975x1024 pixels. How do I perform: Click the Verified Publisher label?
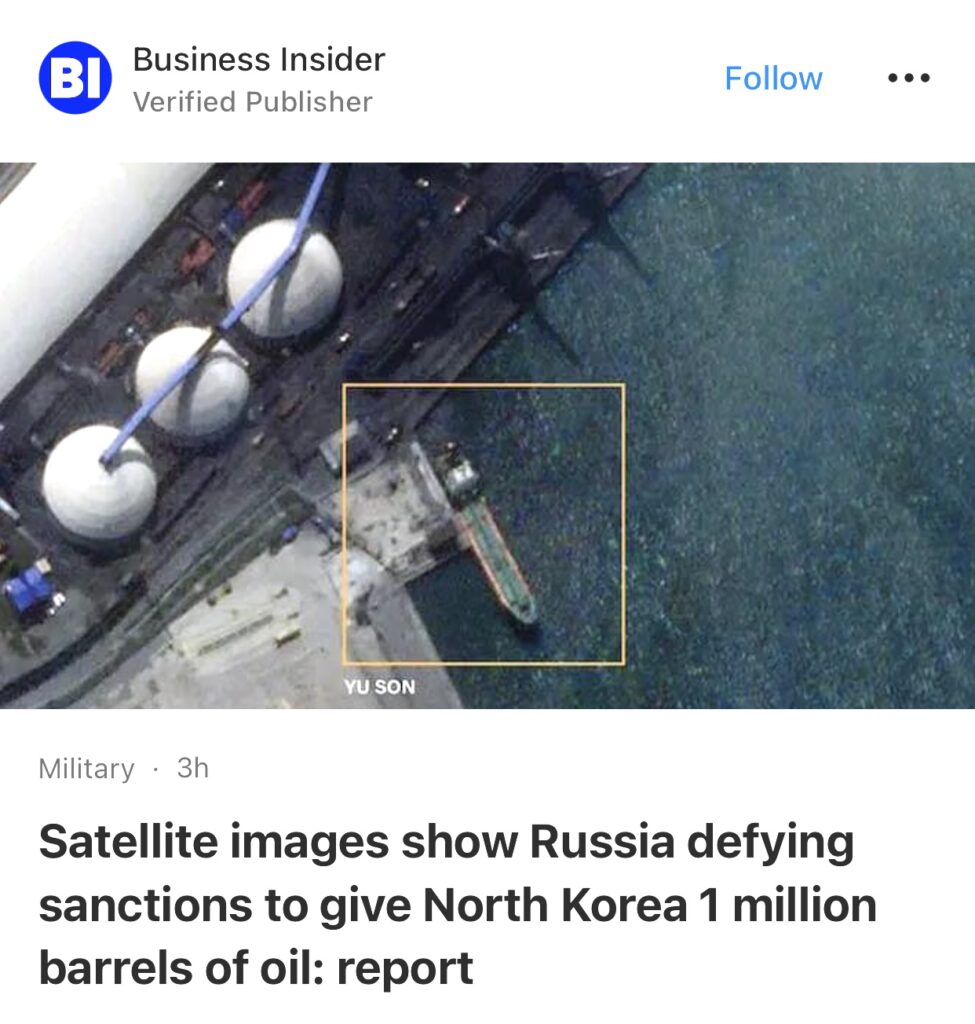pos(252,102)
